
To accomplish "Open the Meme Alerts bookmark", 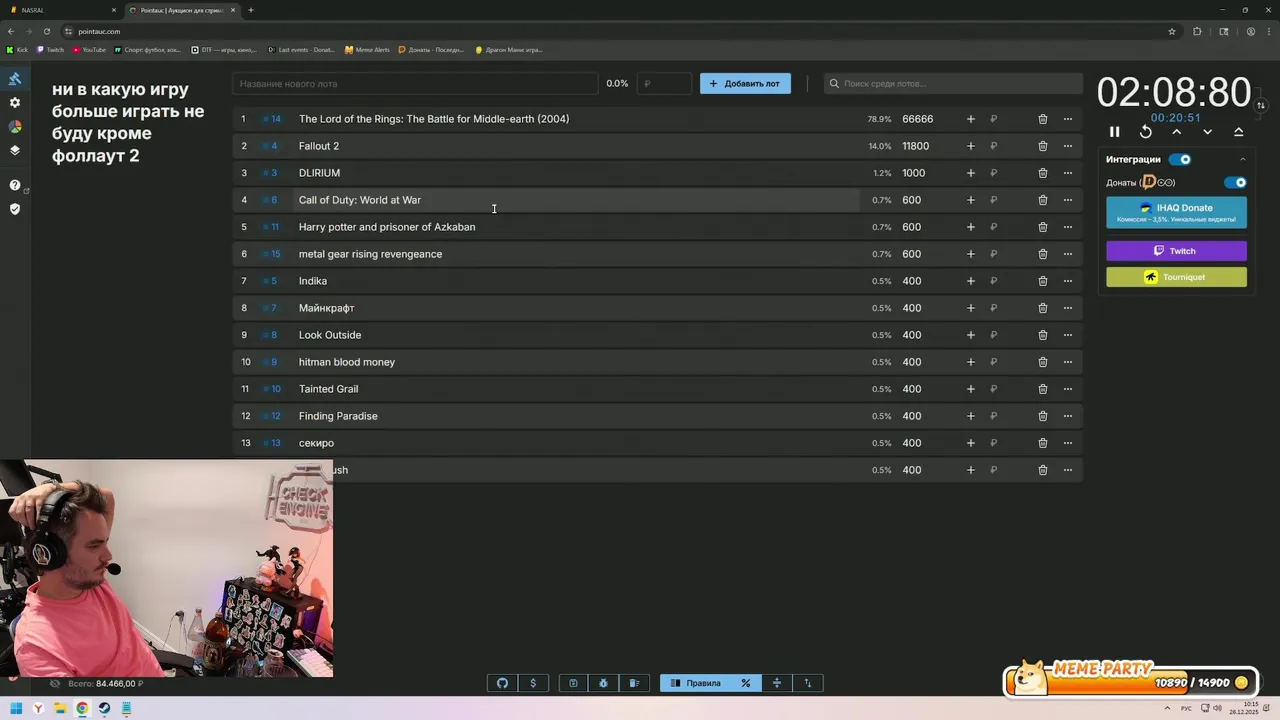I will tap(367, 49).
